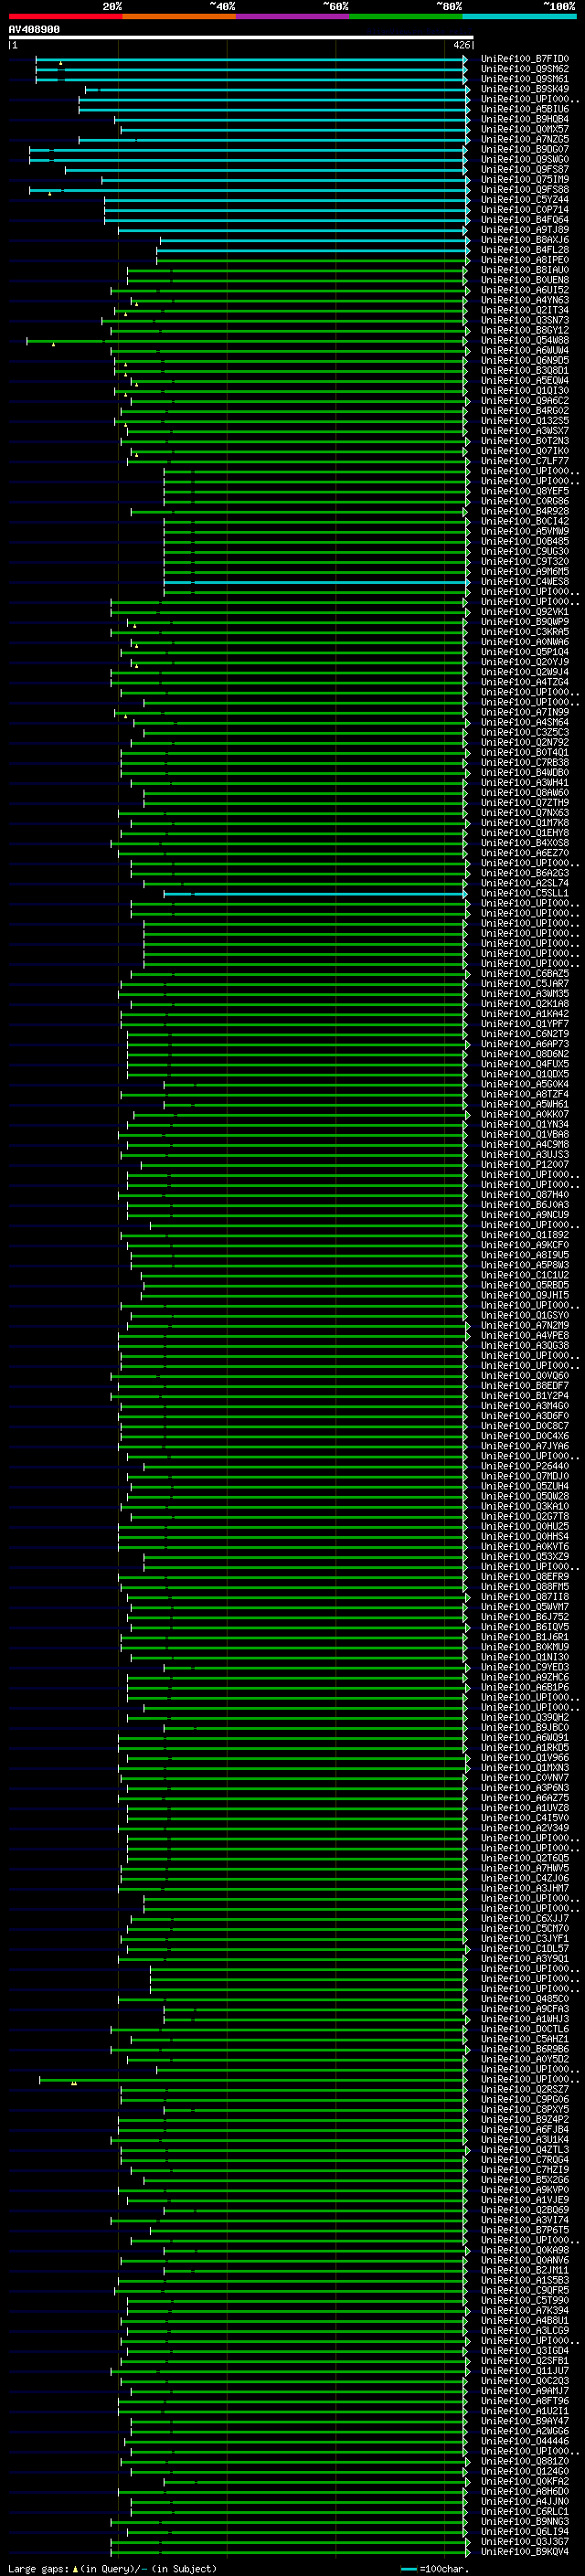This screenshot has width=585, height=2576.
Task: Open hit UniRef100_B7FID0
Action: click(525, 59)
